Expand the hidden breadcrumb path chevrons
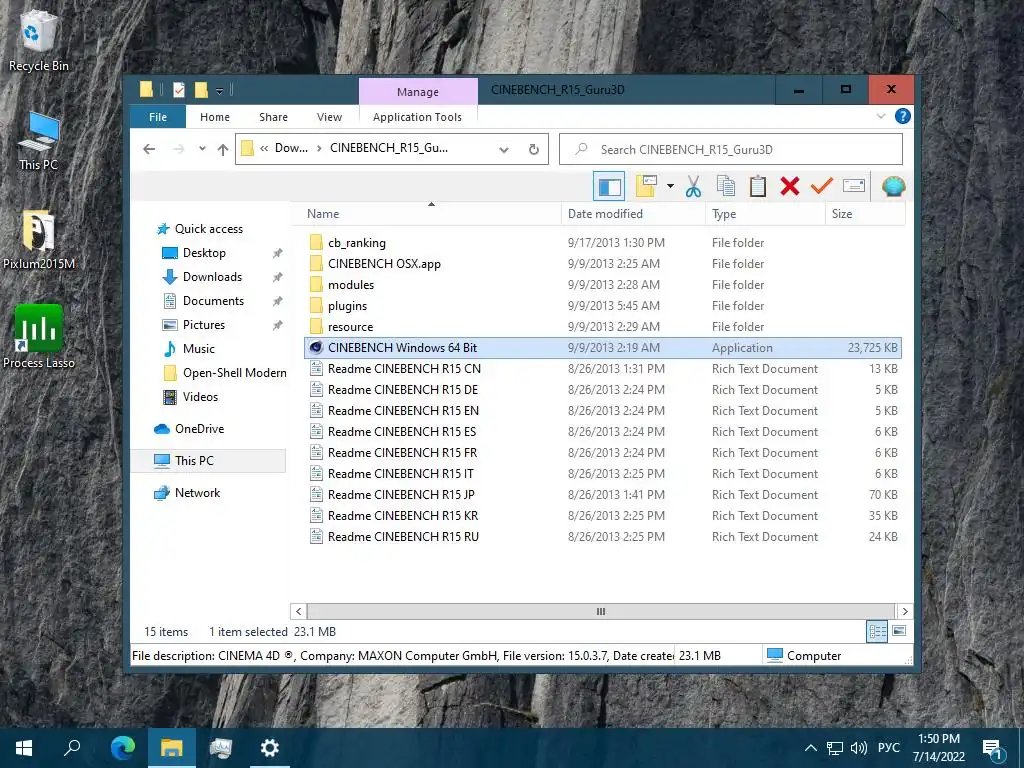The height and width of the screenshot is (768, 1024). (x=264, y=148)
